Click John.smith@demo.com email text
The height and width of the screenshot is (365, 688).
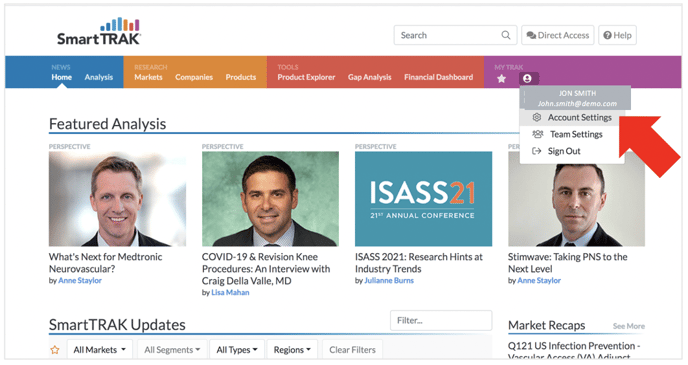point(577,104)
